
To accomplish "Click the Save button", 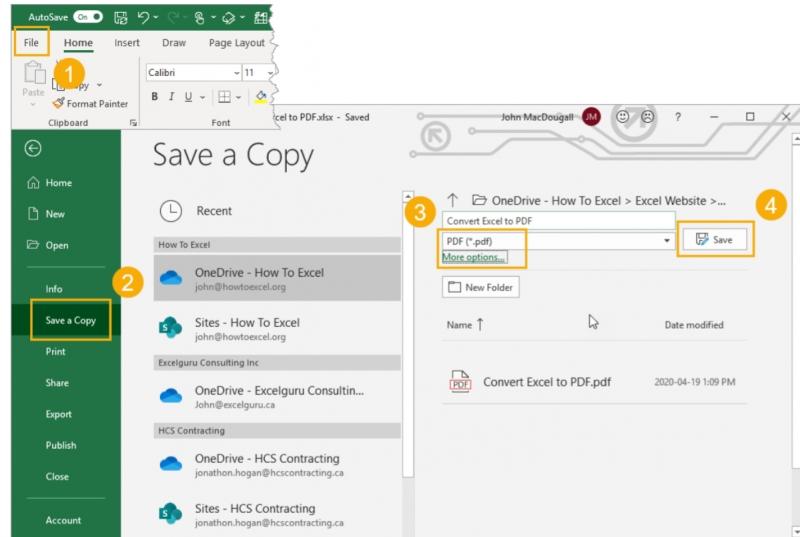I will [715, 239].
